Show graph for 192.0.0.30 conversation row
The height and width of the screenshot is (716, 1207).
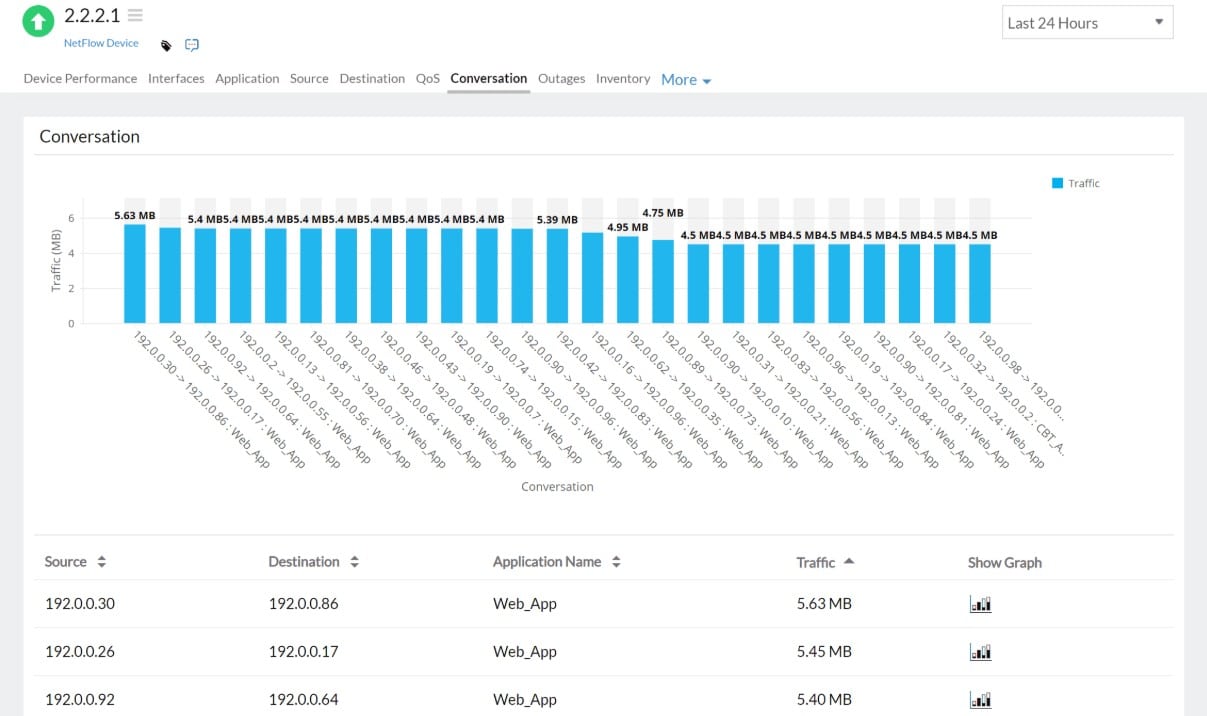(x=981, y=604)
